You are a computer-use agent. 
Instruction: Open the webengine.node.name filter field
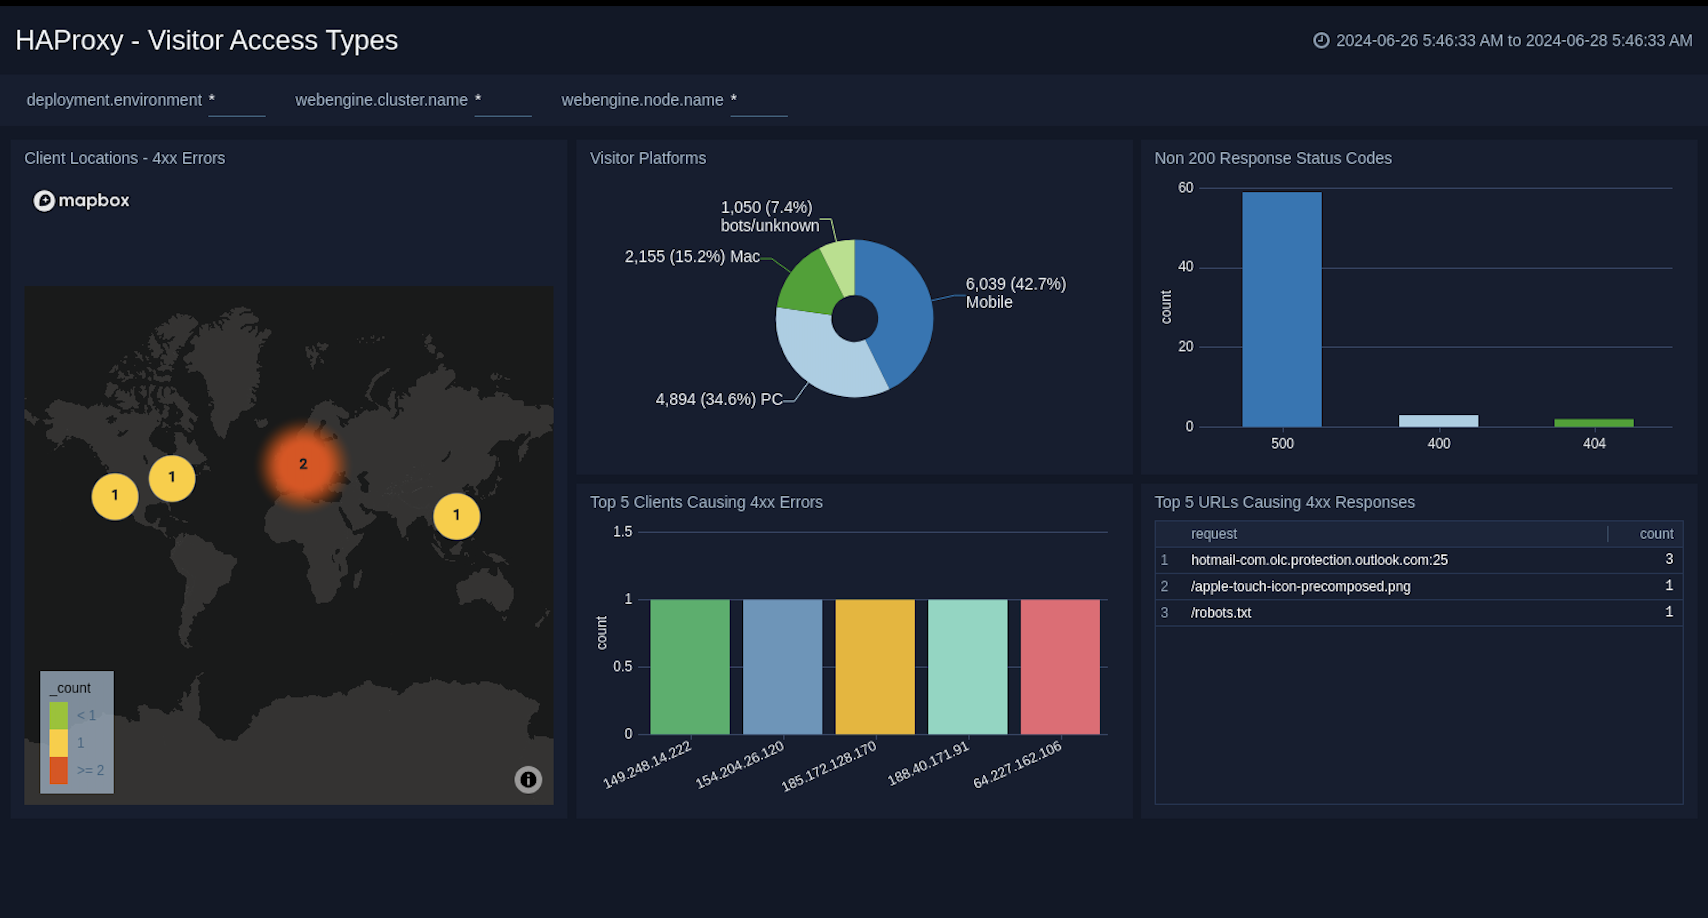coord(759,101)
